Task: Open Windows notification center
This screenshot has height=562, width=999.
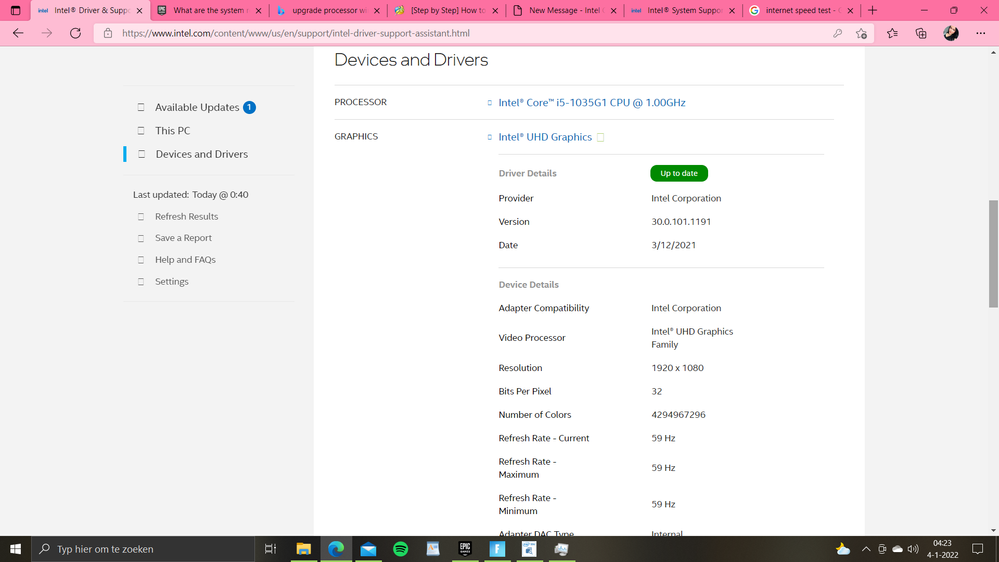Action: pyautogui.click(x=977, y=549)
